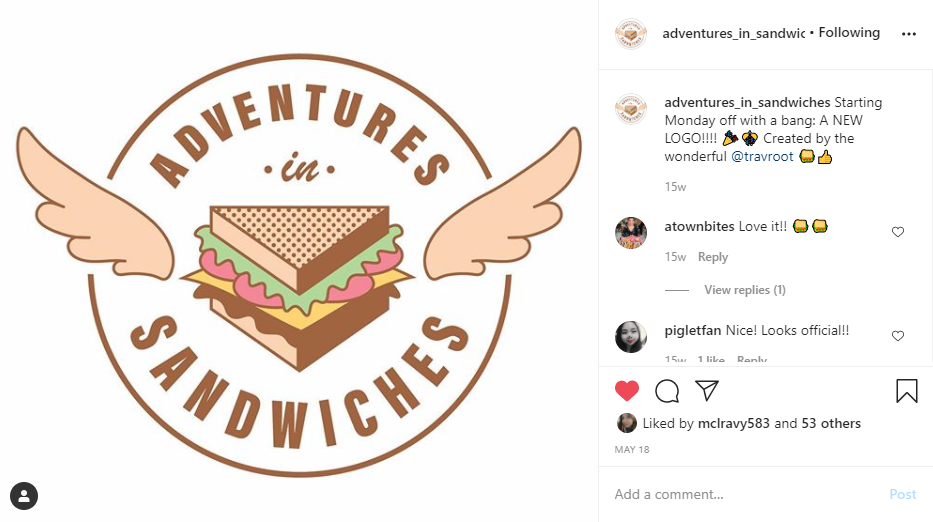Open the comment speech bubble icon

pos(666,391)
